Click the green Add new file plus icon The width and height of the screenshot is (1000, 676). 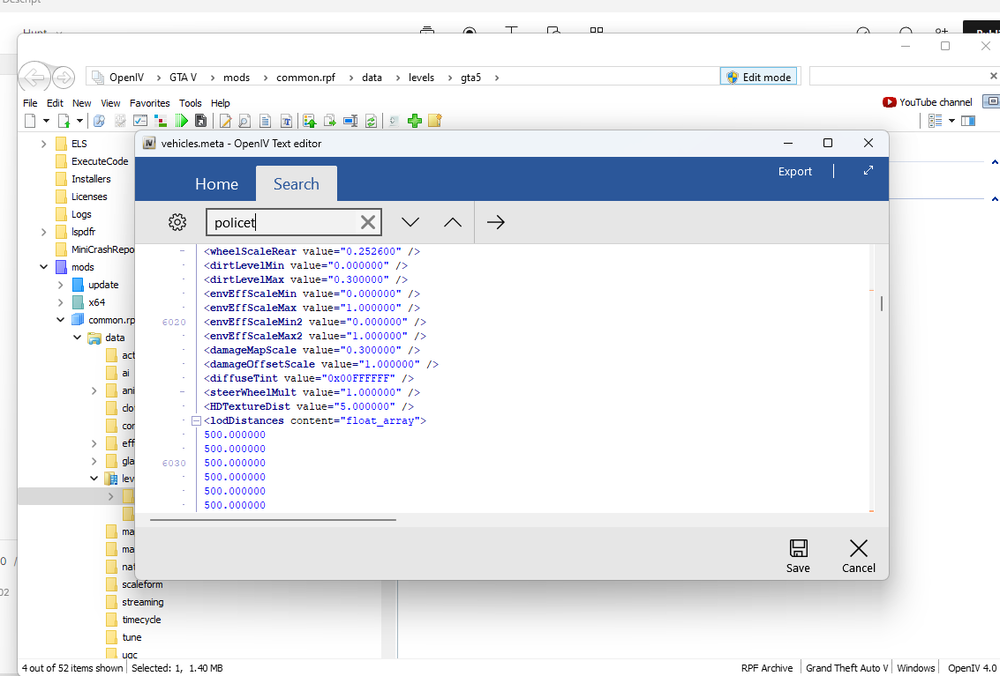(413, 120)
